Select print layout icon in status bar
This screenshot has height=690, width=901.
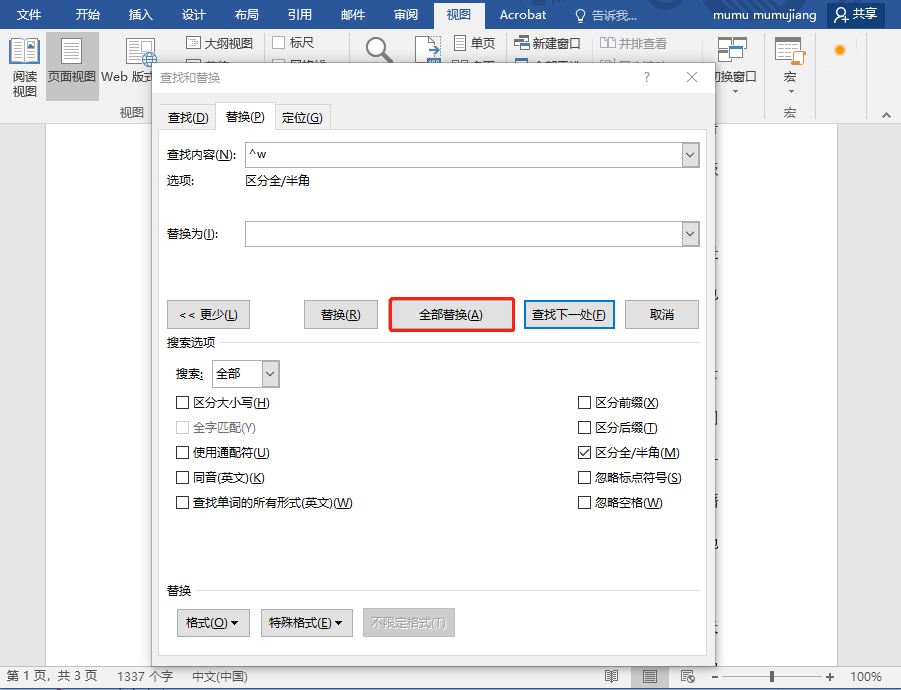(x=650, y=677)
